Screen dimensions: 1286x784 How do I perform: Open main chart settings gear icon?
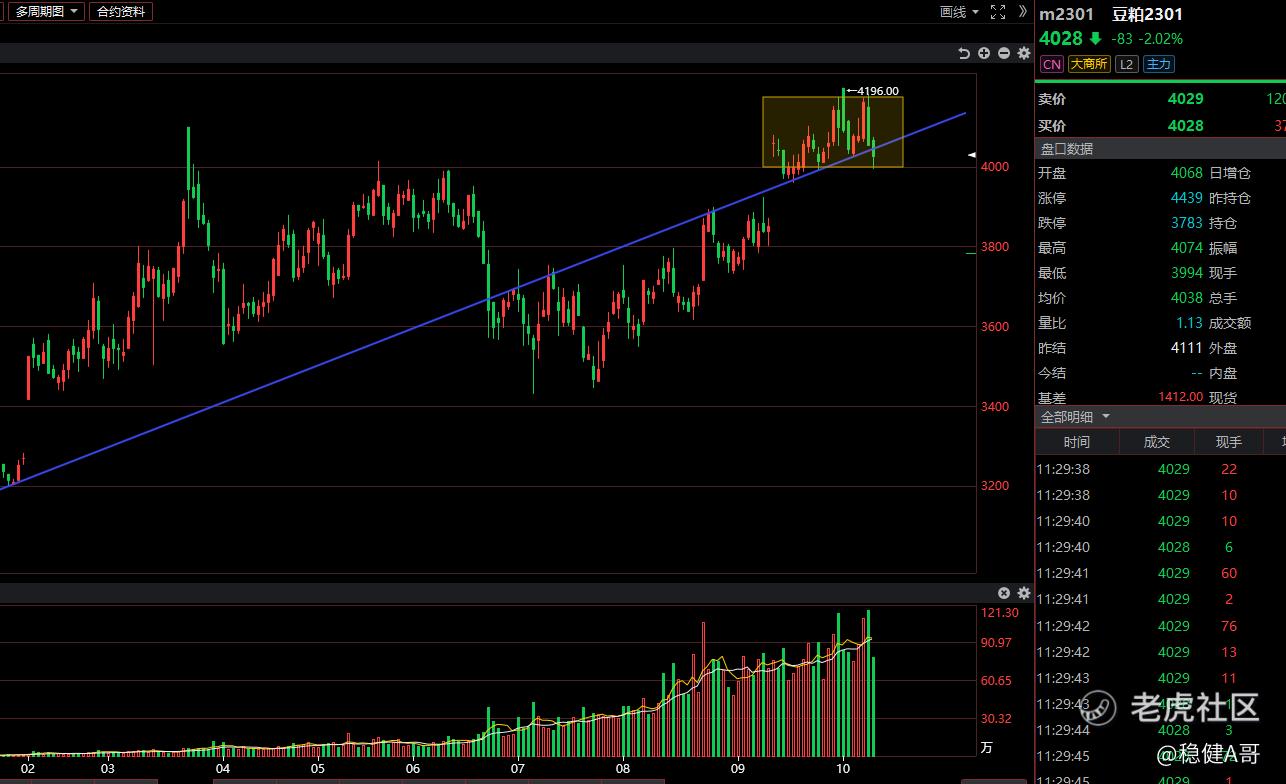[x=1023, y=53]
